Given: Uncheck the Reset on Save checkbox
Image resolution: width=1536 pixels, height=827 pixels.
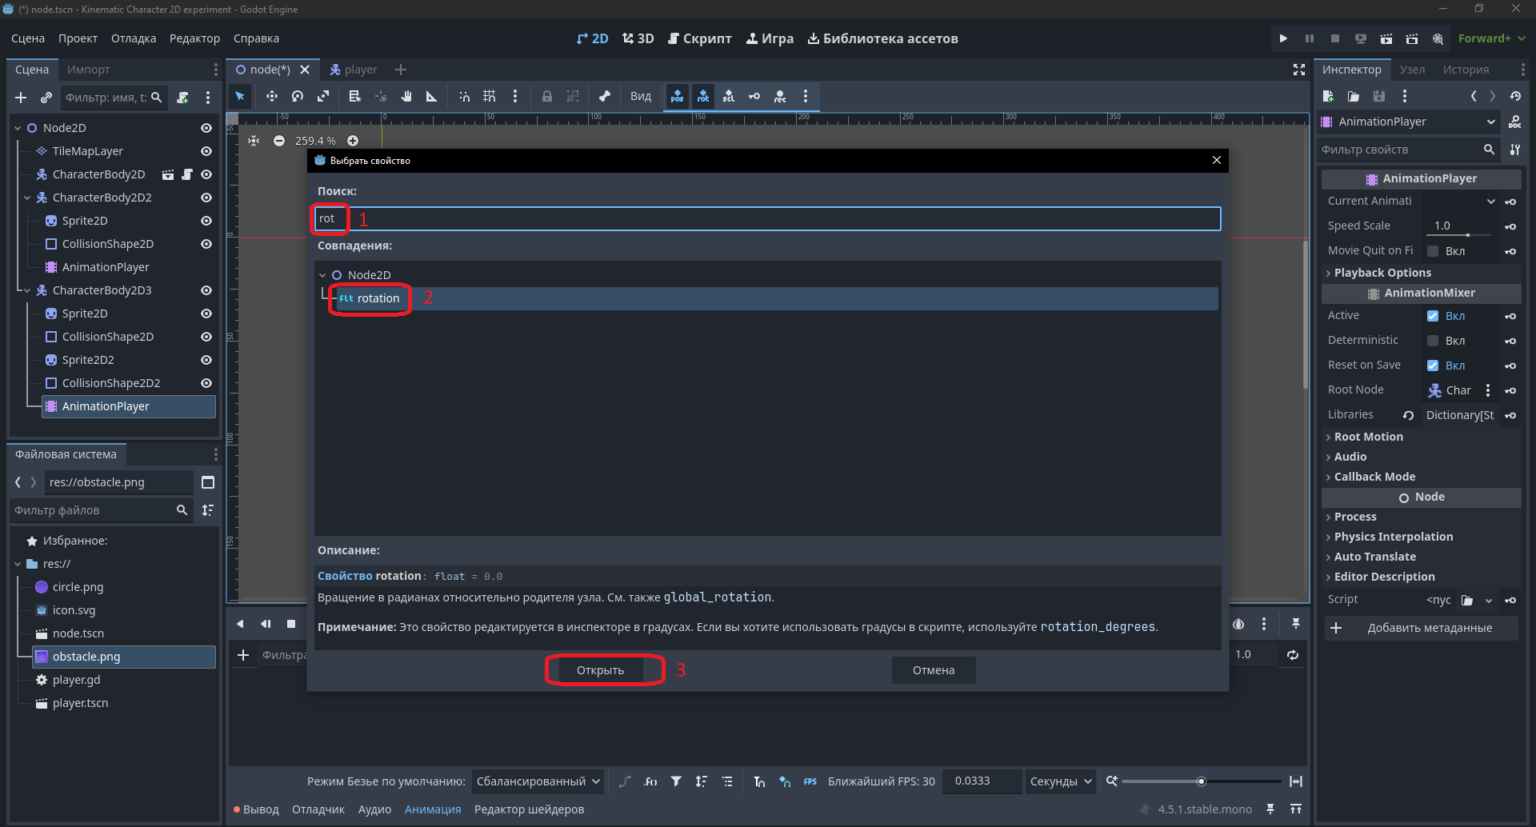Looking at the screenshot, I should [1432, 365].
